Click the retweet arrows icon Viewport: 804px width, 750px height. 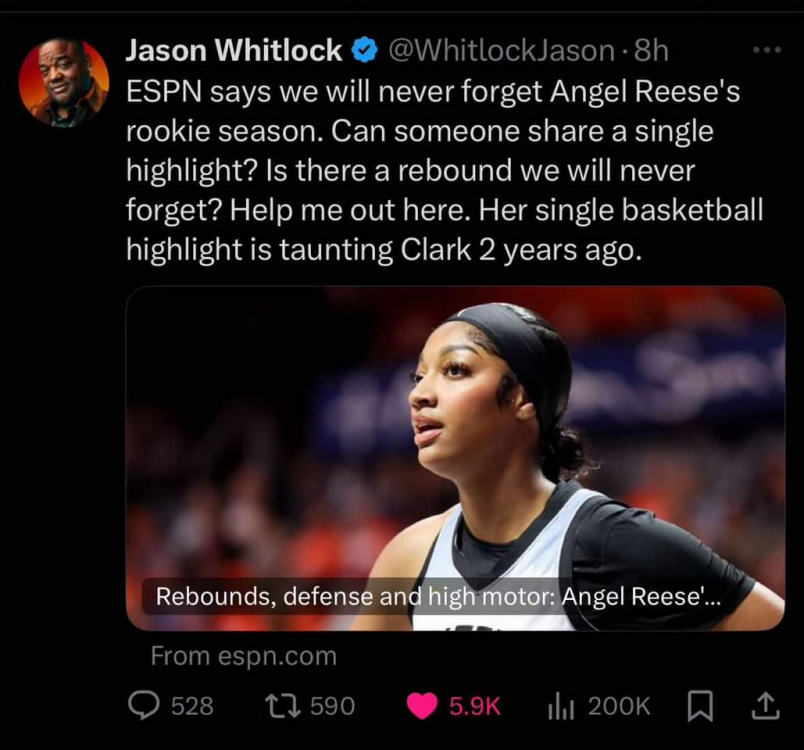click(283, 705)
